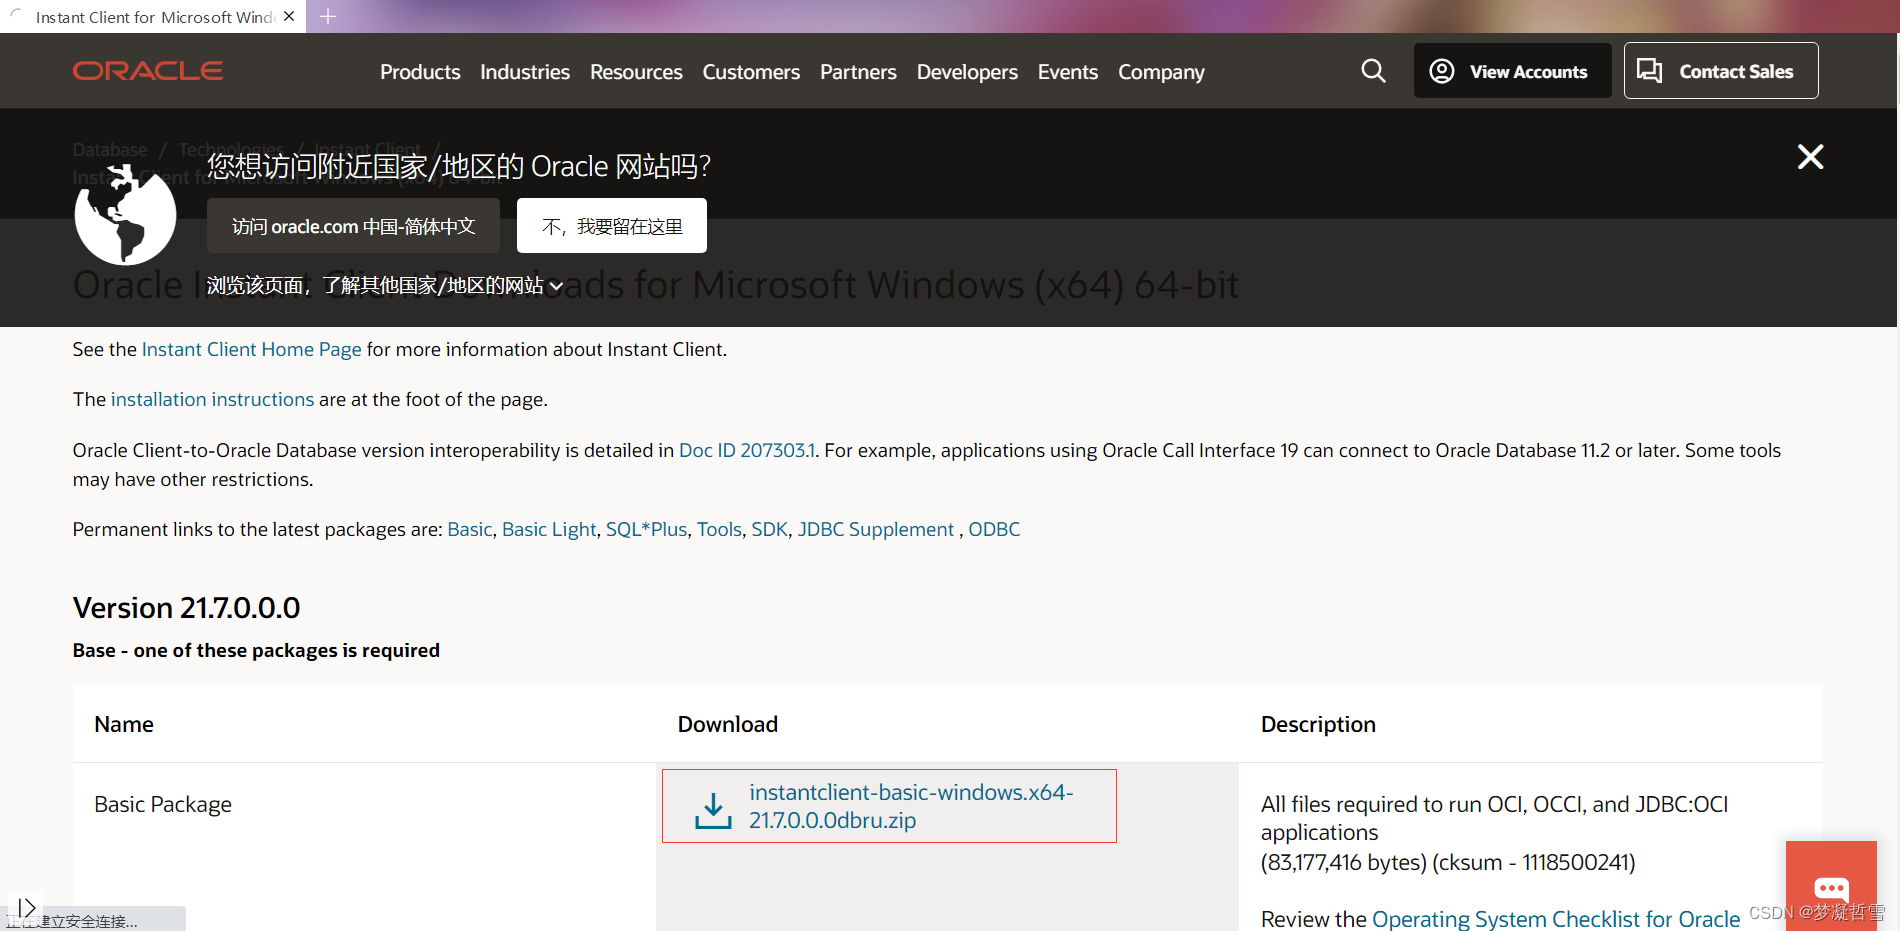
Task: Open the Developers menu
Action: coord(967,72)
